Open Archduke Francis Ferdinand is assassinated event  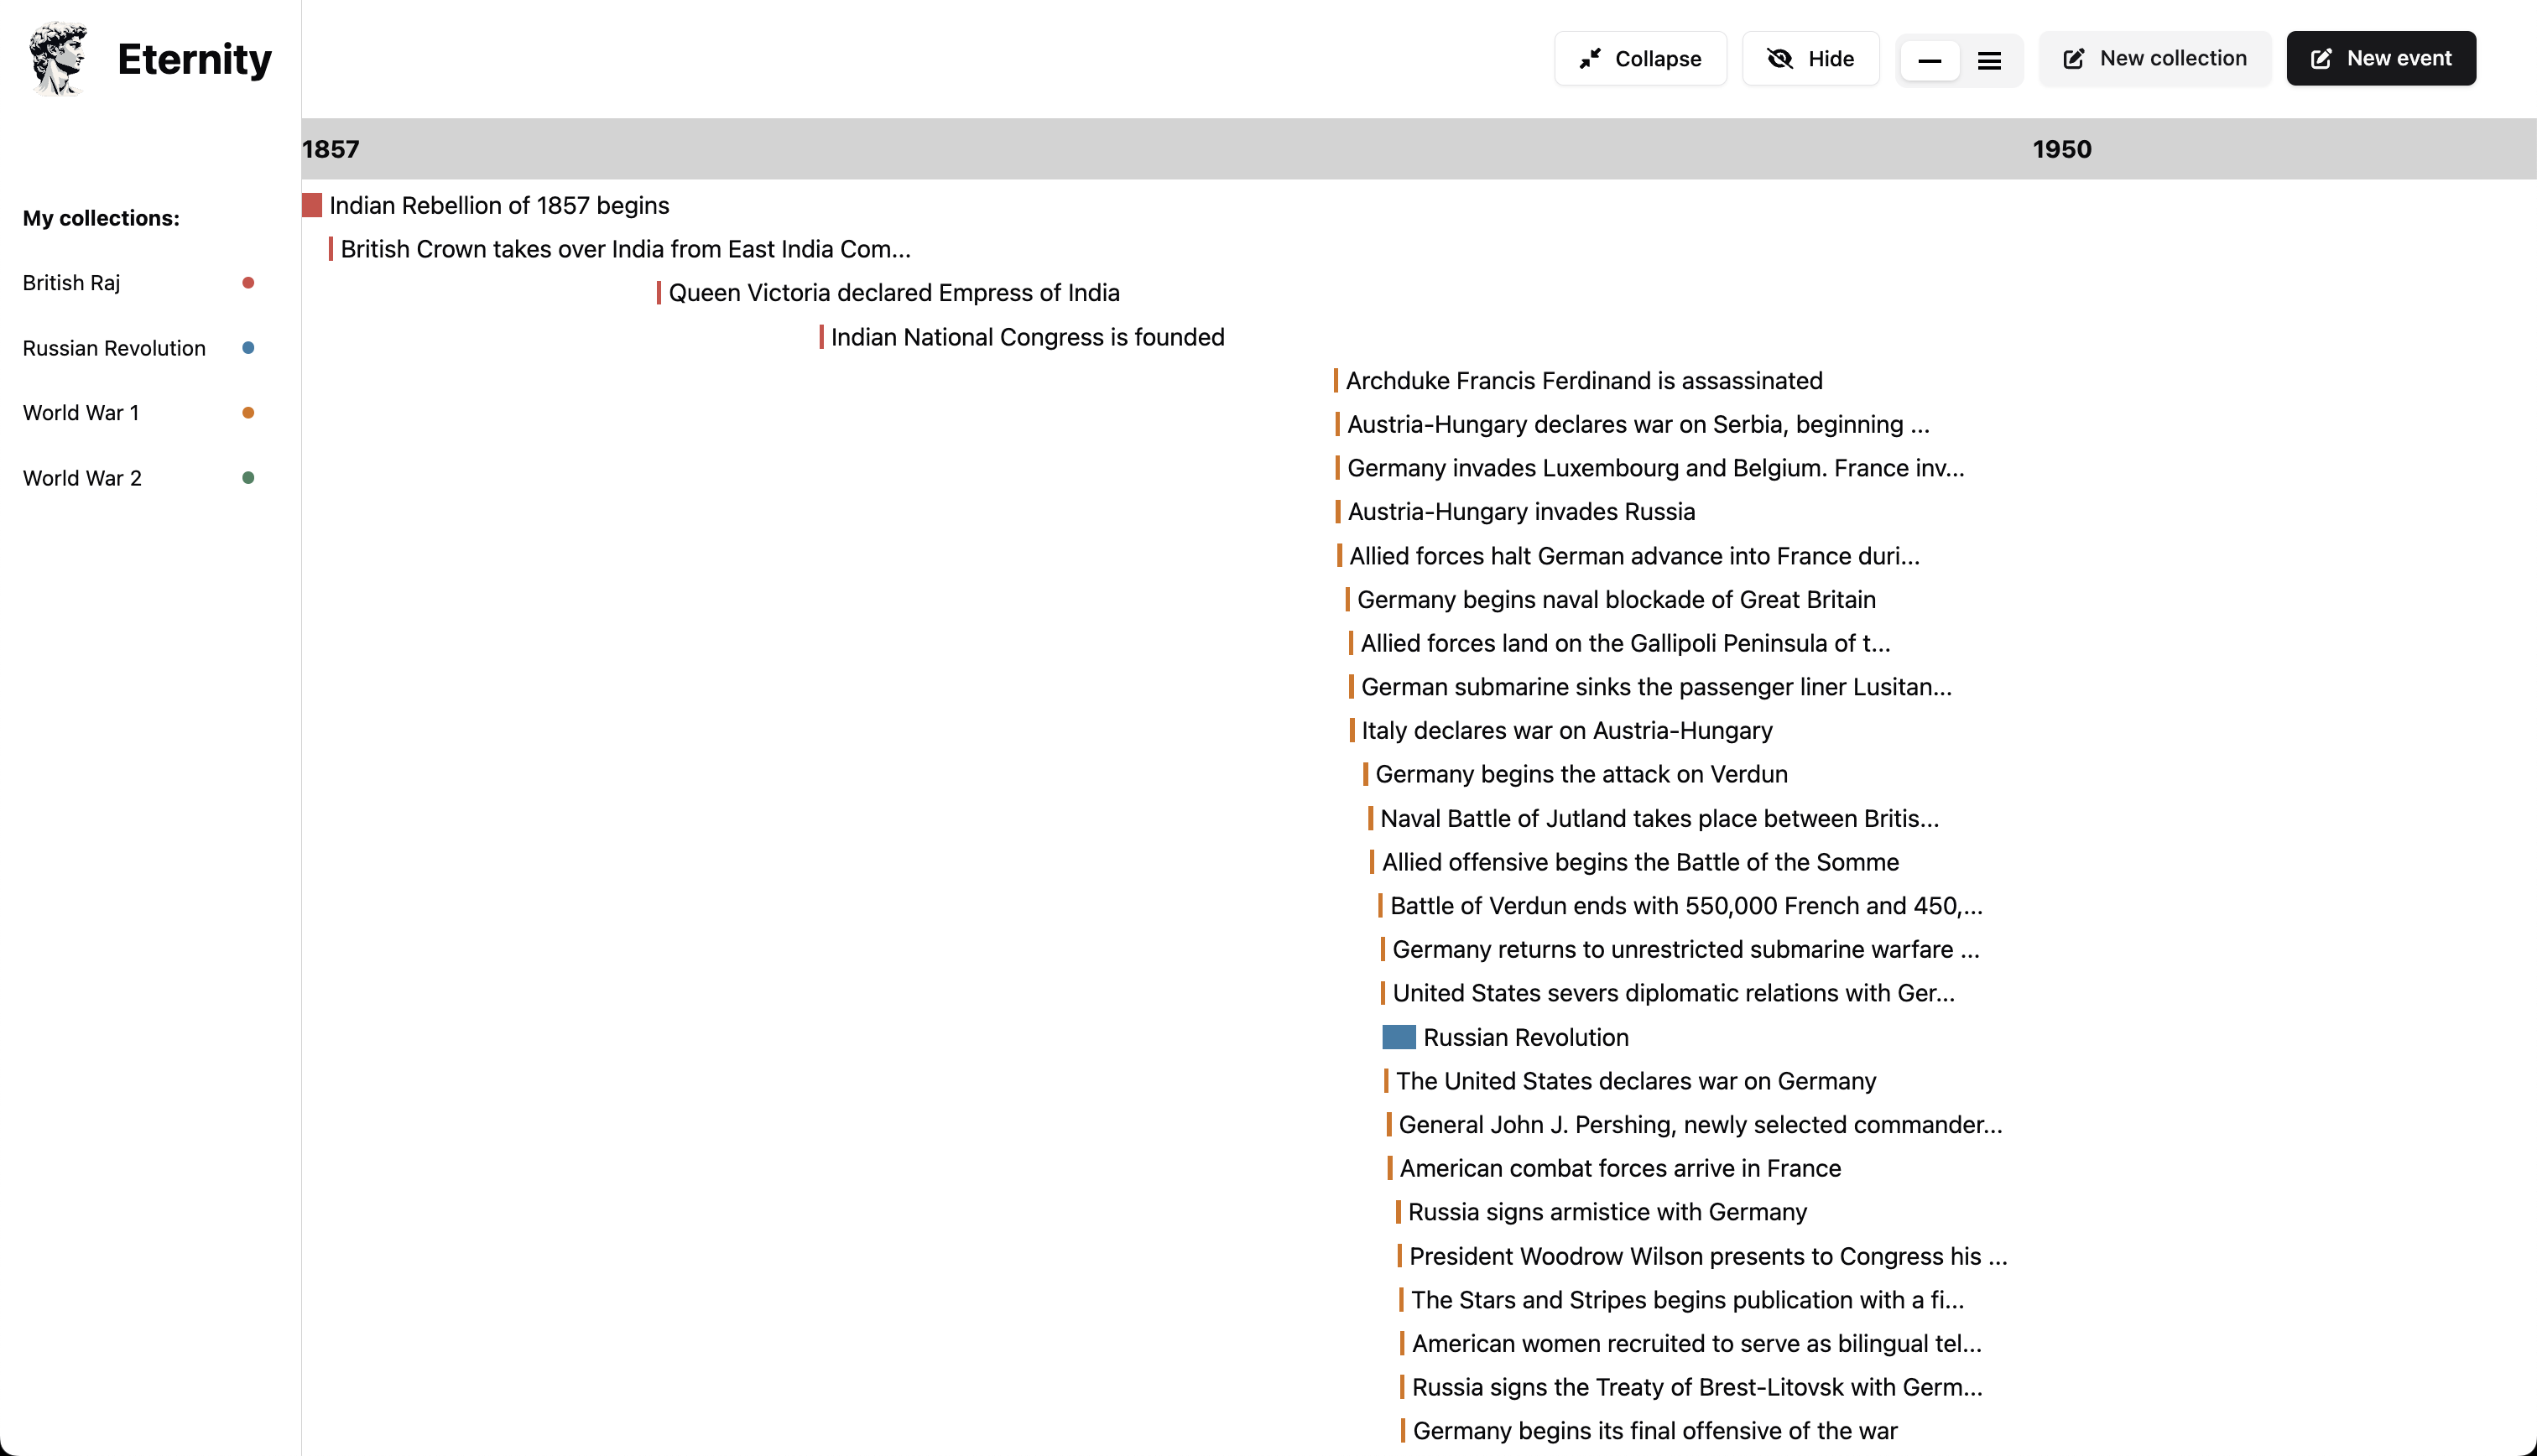[1583, 381]
